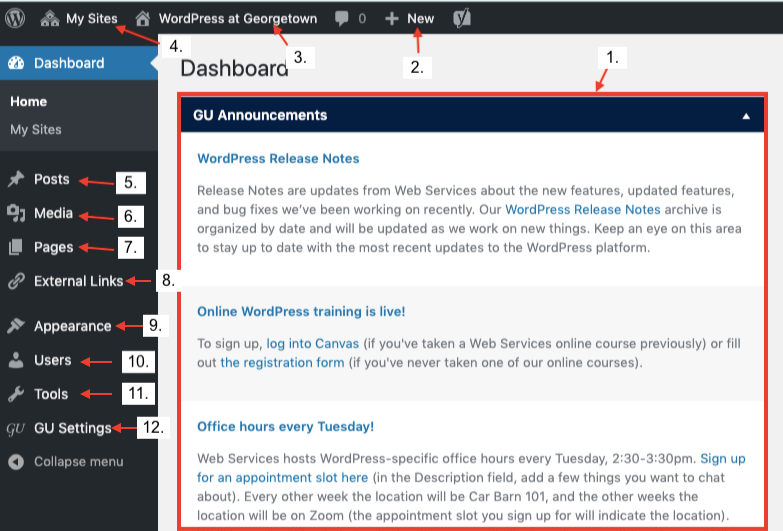This screenshot has width=783, height=531.
Task: Open My Sites submenu item in sidebar
Action: point(36,130)
